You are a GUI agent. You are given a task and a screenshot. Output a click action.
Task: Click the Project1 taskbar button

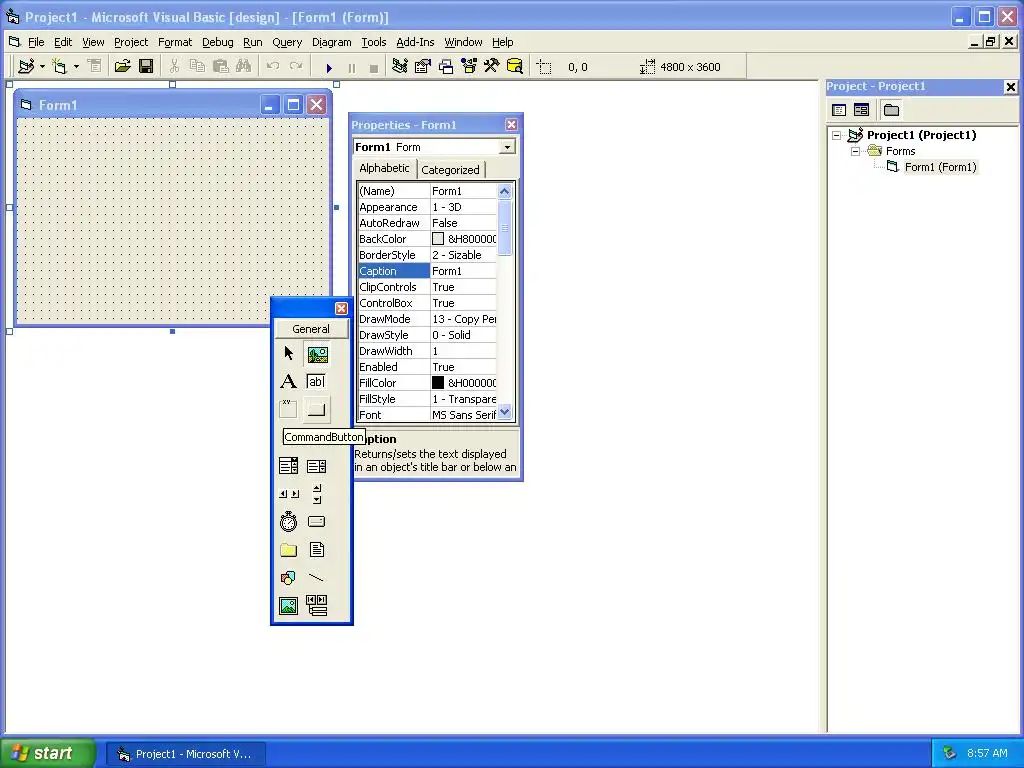185,754
